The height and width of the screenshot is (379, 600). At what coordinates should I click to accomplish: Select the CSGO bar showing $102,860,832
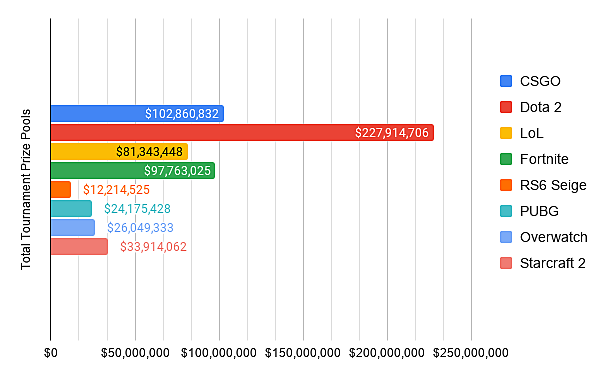point(137,114)
